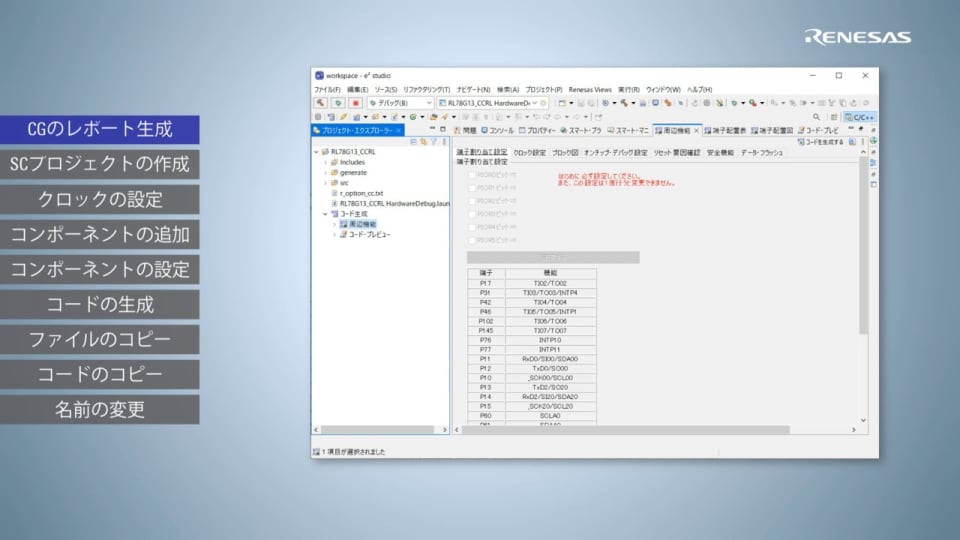Expand the 周辺機能 tree node
The width and height of the screenshot is (960, 540).
334,224
